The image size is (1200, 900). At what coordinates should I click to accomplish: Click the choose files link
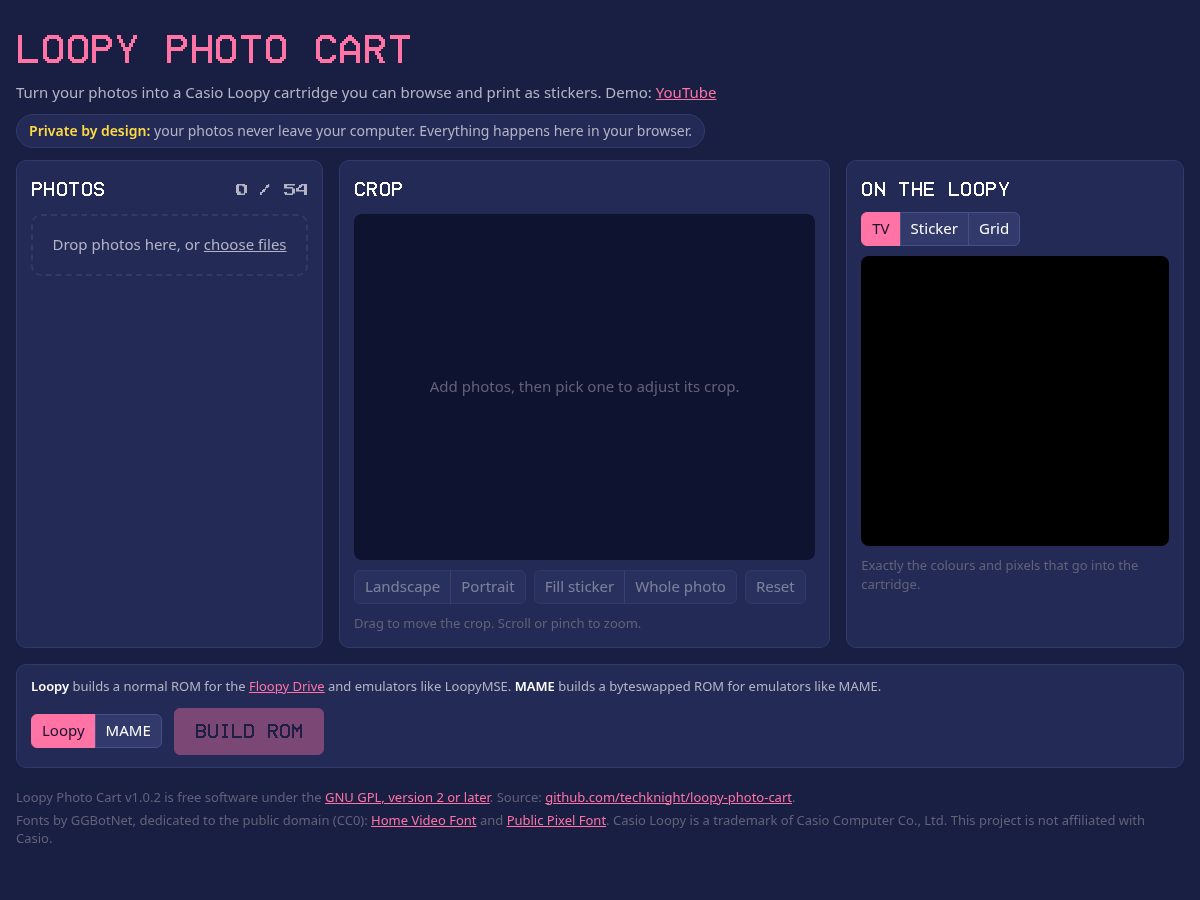(245, 245)
